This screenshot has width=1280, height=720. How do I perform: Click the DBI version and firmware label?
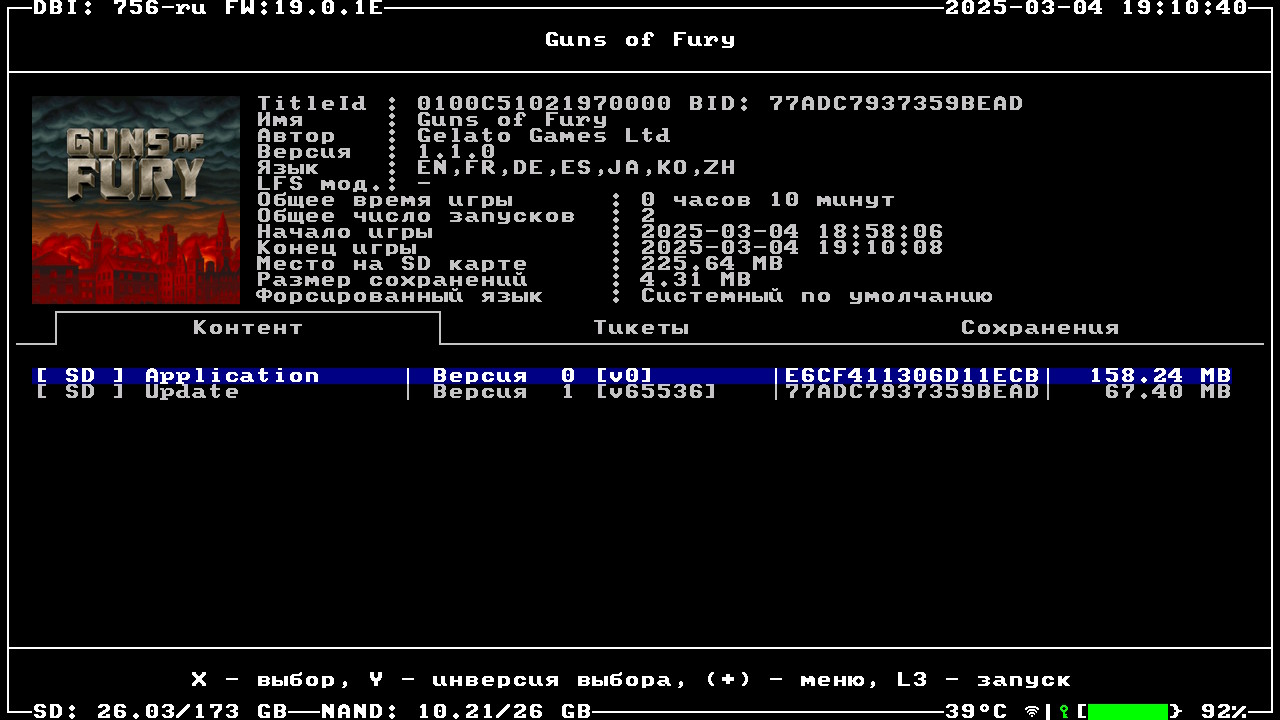(x=208, y=8)
